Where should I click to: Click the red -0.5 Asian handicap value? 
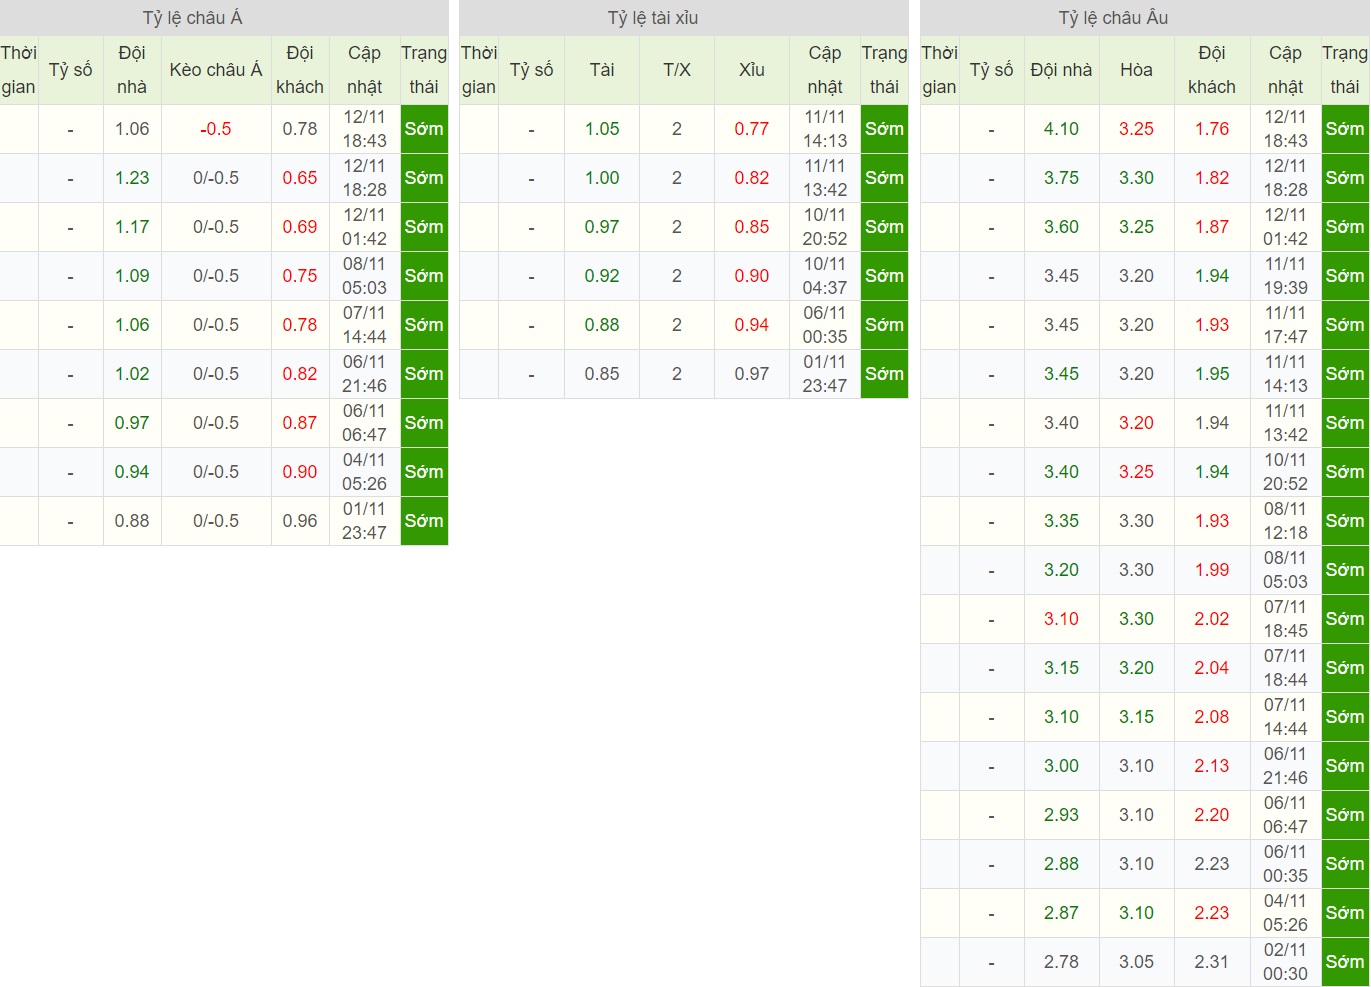216,129
